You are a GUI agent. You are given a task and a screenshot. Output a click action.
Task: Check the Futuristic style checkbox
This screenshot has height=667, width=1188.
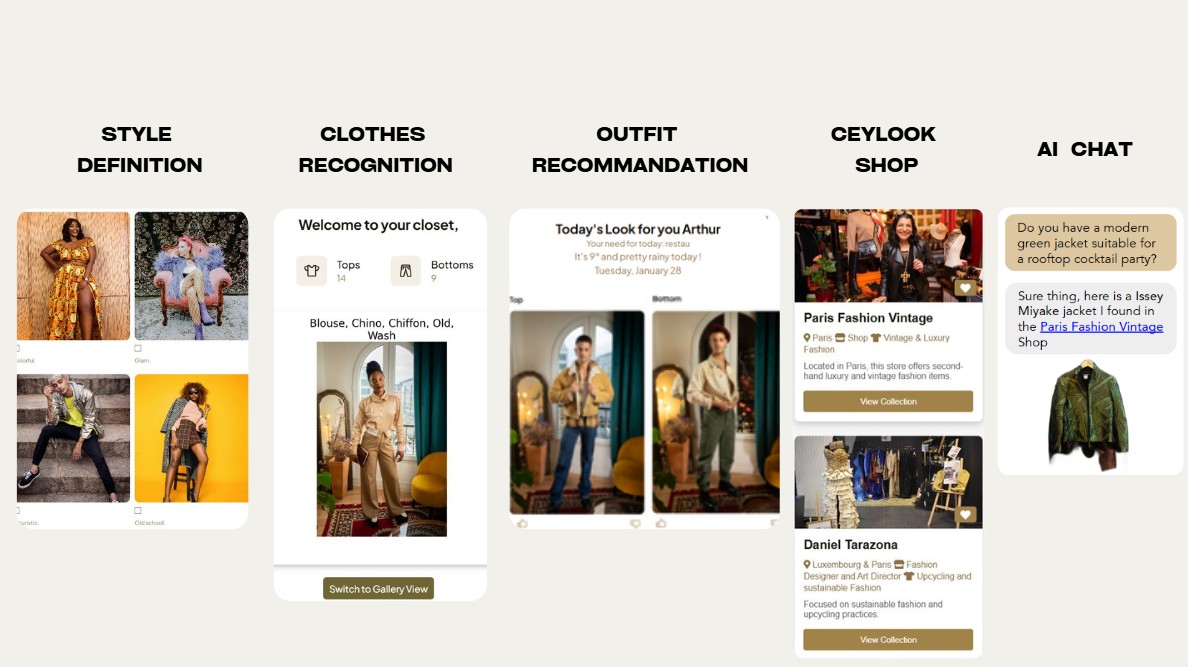pyautogui.click(x=18, y=511)
